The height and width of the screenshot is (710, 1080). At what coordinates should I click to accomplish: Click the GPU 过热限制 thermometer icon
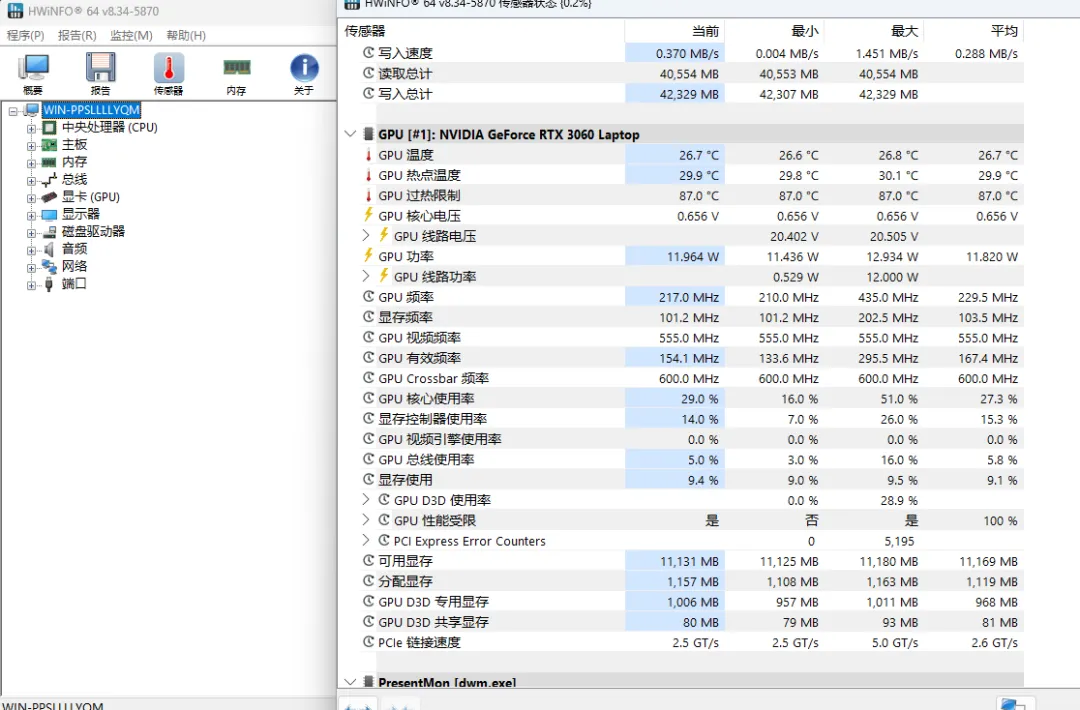click(x=368, y=196)
